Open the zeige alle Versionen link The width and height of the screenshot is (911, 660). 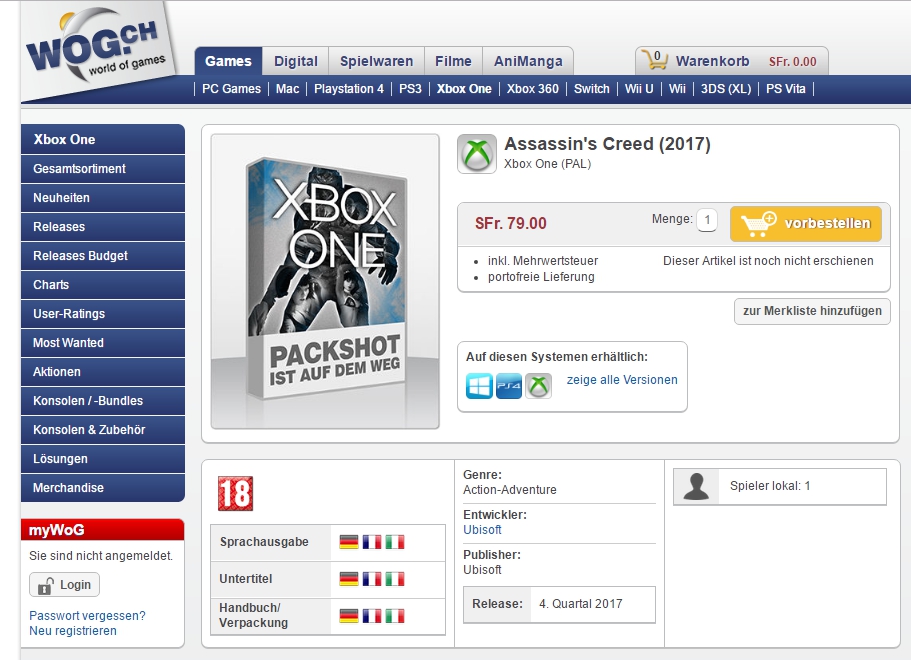(x=622, y=380)
